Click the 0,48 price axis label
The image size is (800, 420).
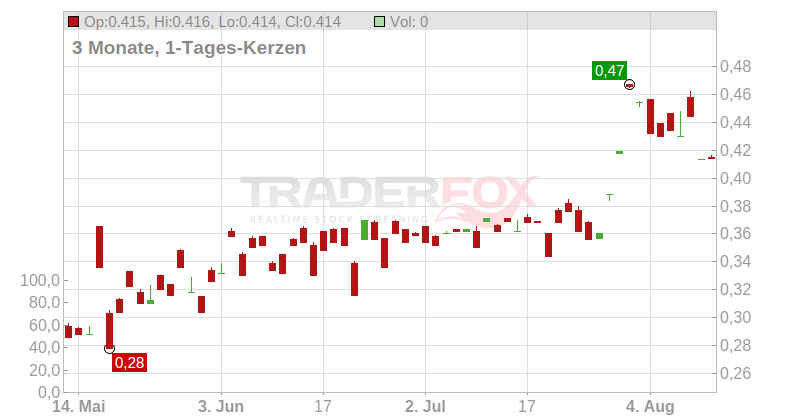pos(735,66)
